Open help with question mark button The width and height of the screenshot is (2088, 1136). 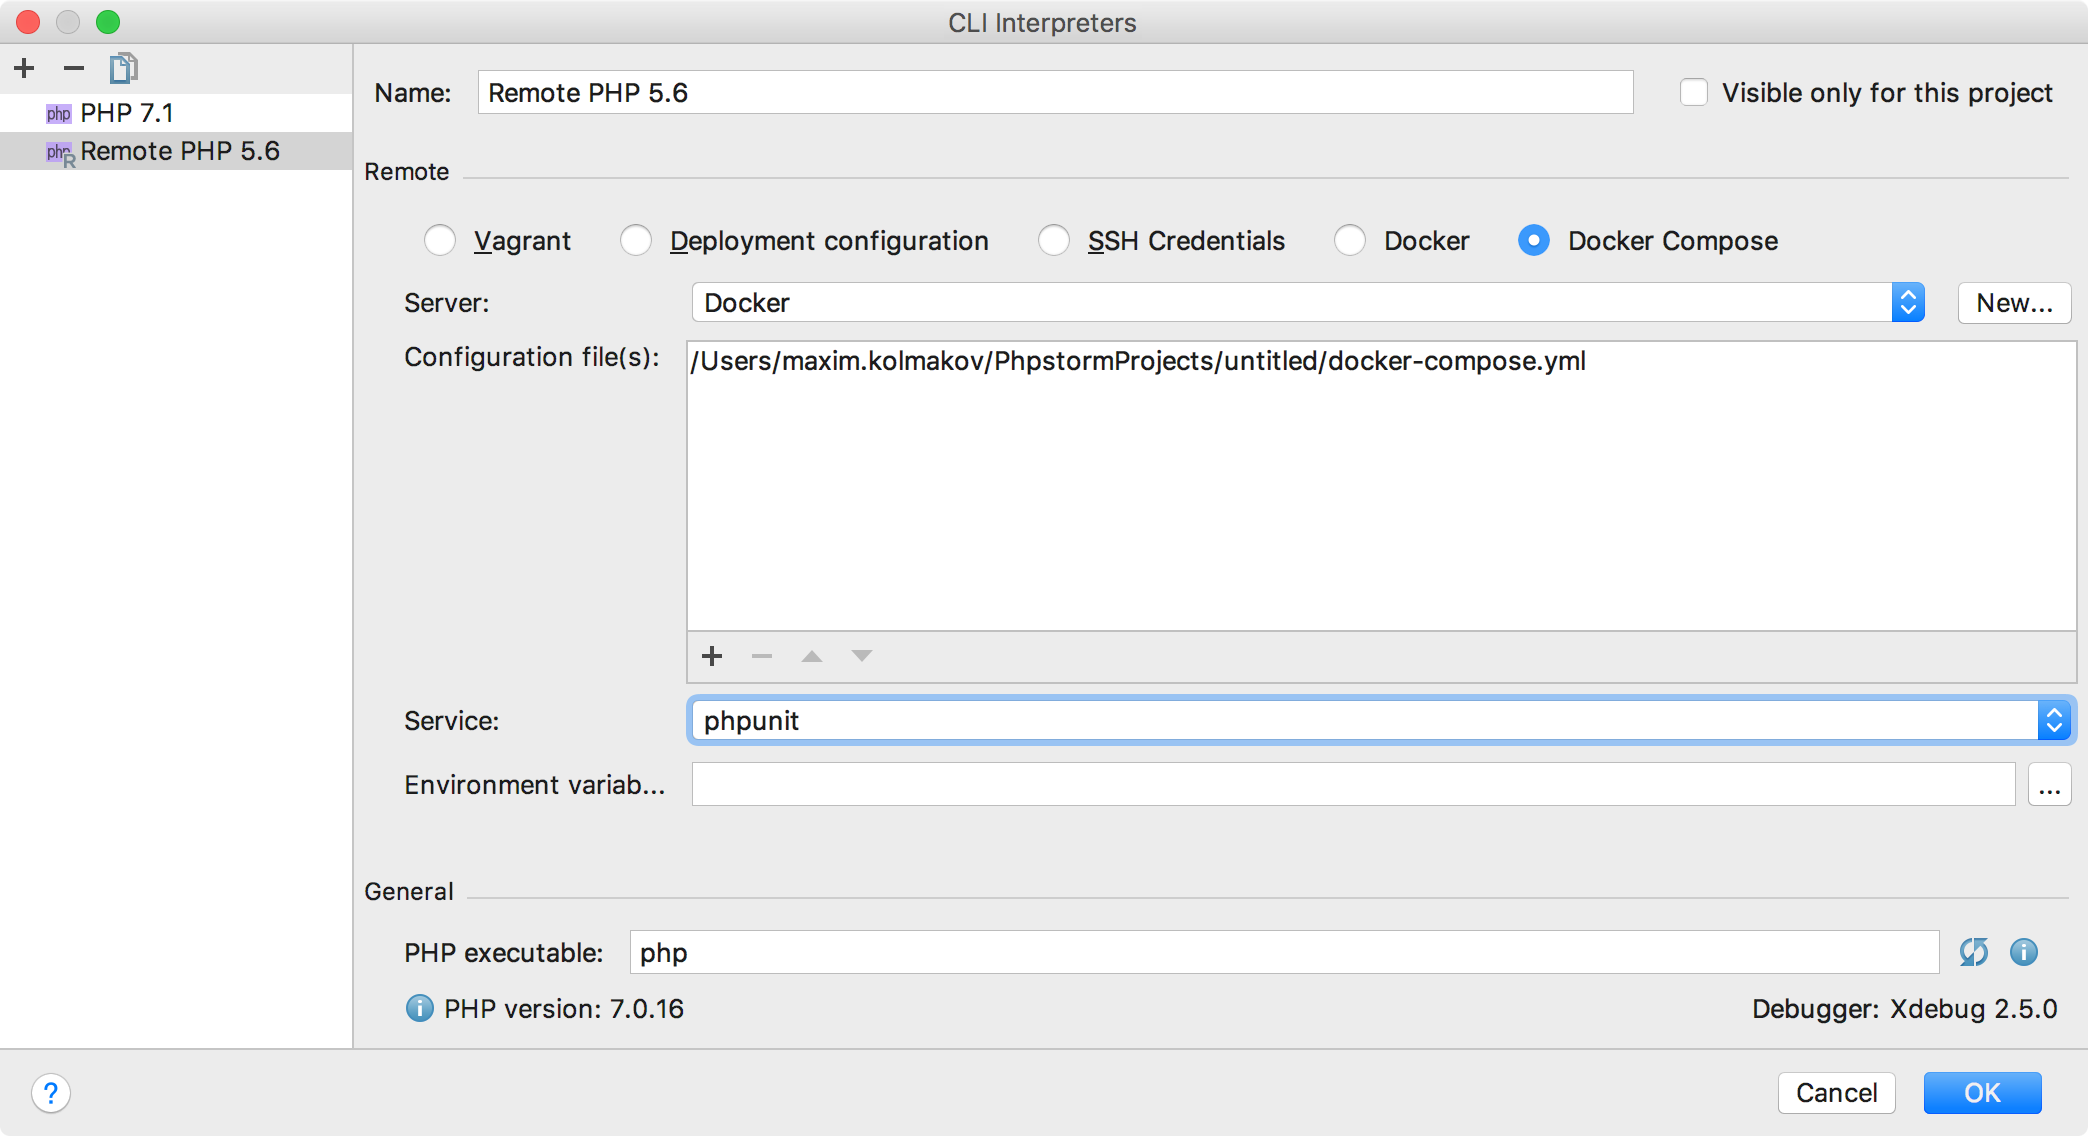coord(51,1093)
